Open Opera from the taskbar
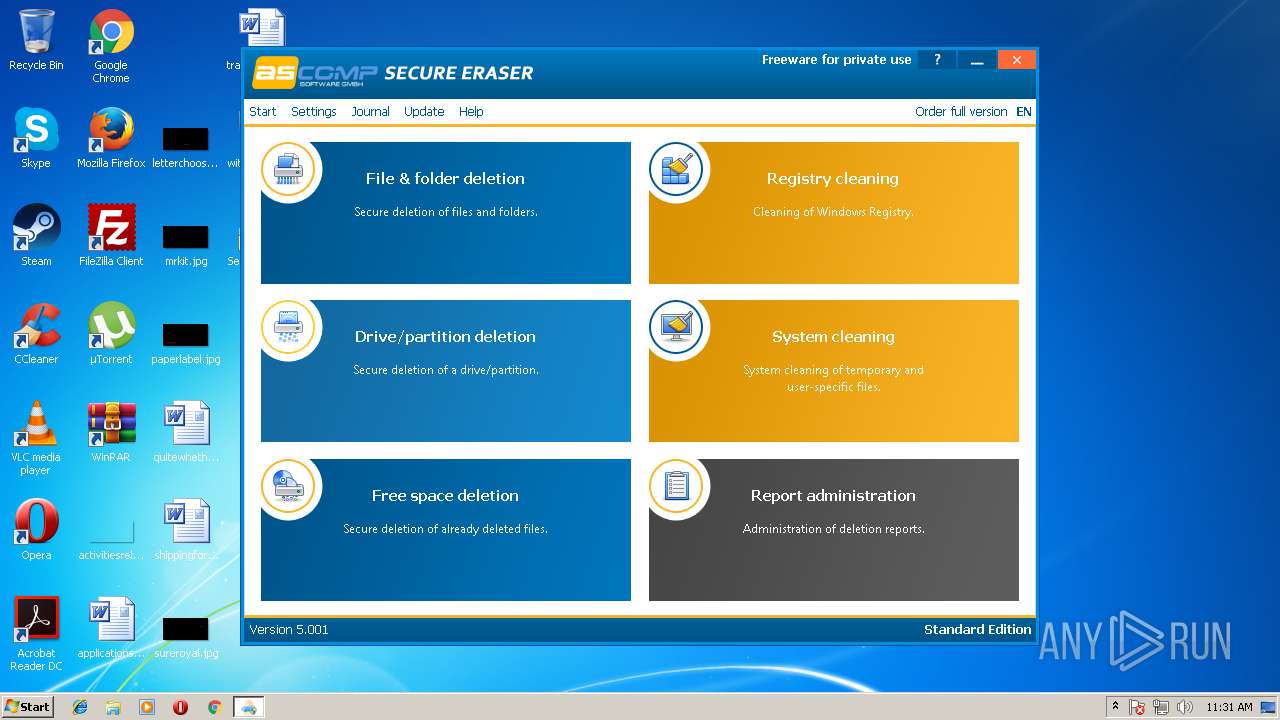Viewport: 1280px width, 720px height. coord(180,707)
